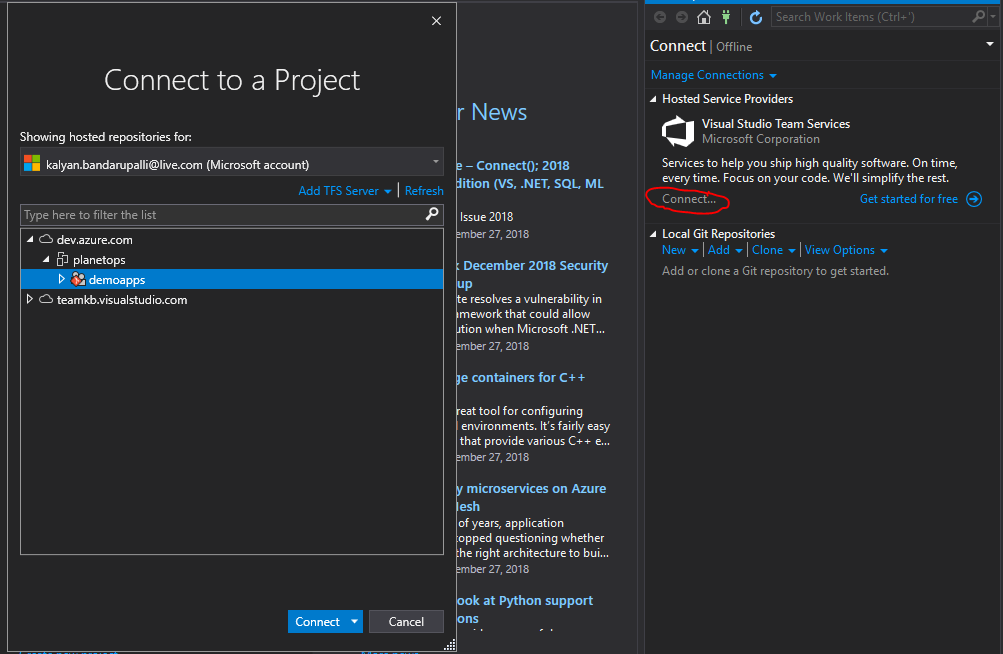Screen dimensions: 1003x654
Task: Open the Connect page title dropdown arrow
Action: (x=990, y=44)
